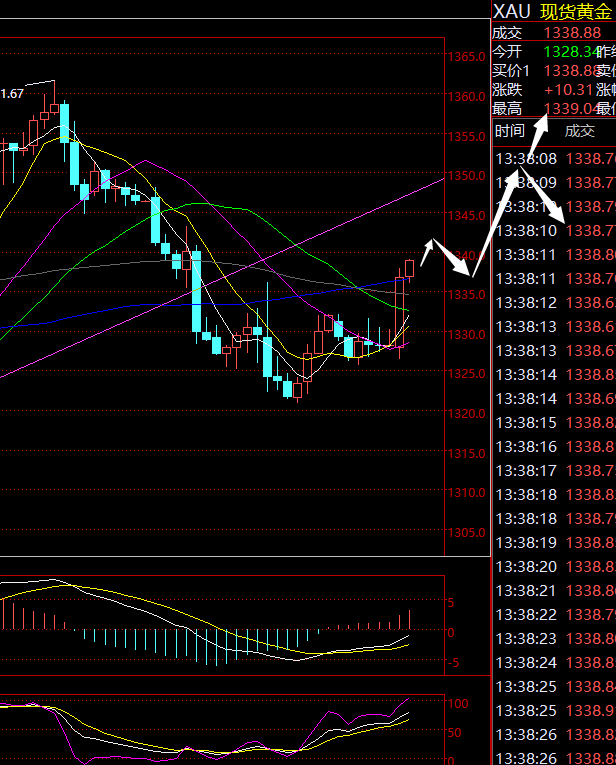Select the tick row at 13:38:08

(556, 159)
